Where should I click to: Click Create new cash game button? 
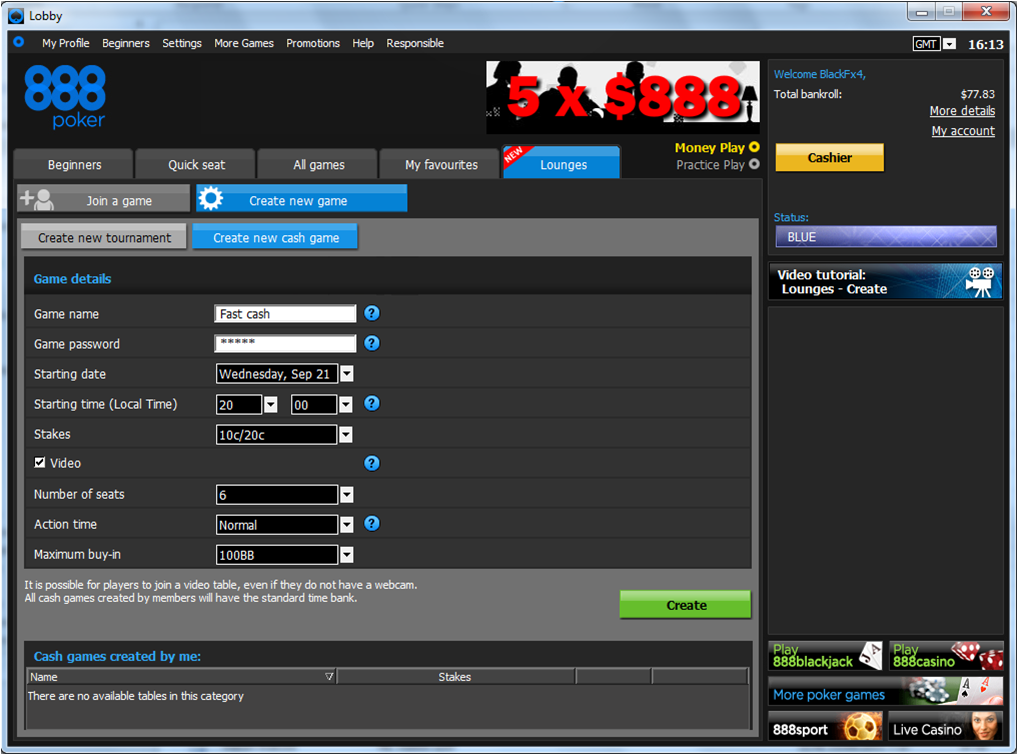coord(275,238)
